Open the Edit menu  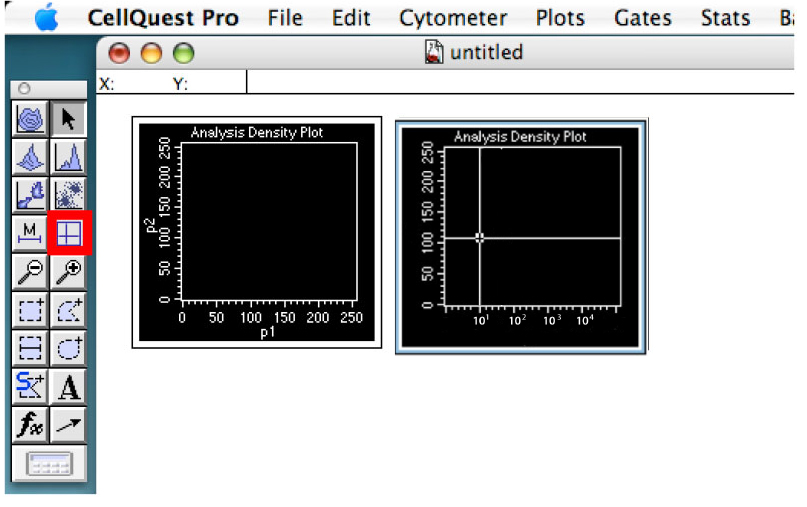tap(351, 18)
